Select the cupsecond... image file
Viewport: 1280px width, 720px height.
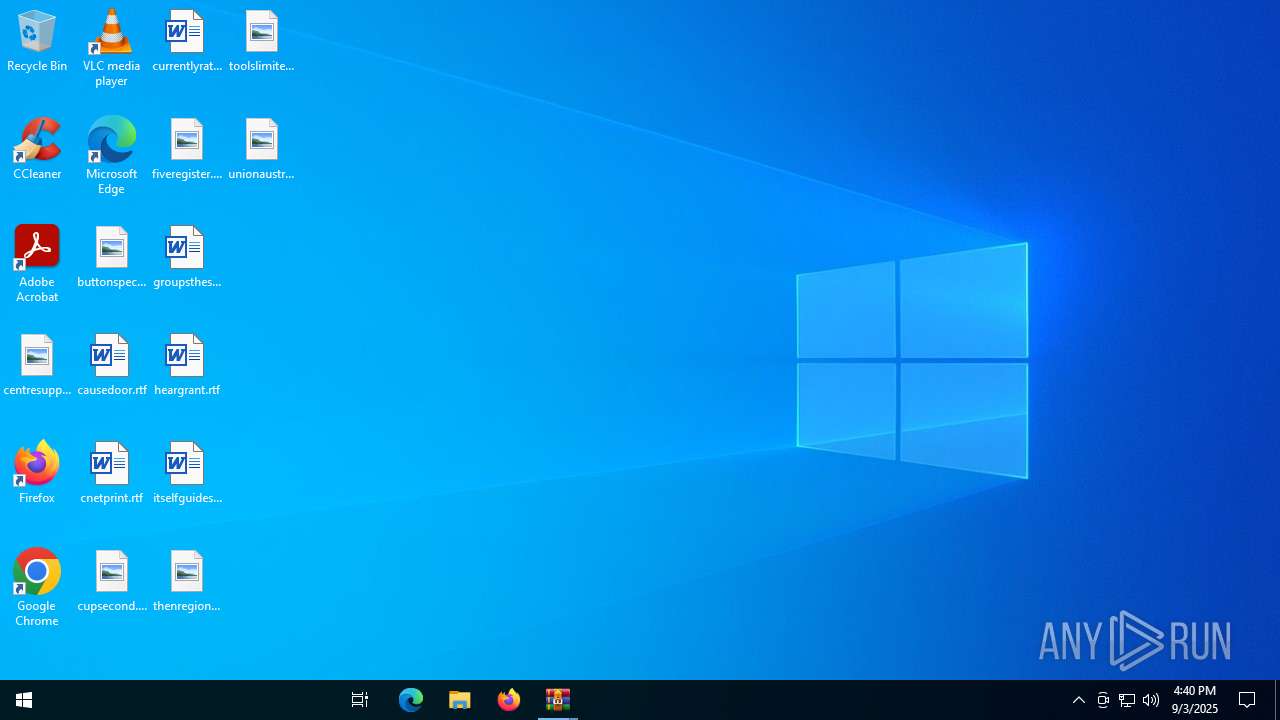(111, 582)
